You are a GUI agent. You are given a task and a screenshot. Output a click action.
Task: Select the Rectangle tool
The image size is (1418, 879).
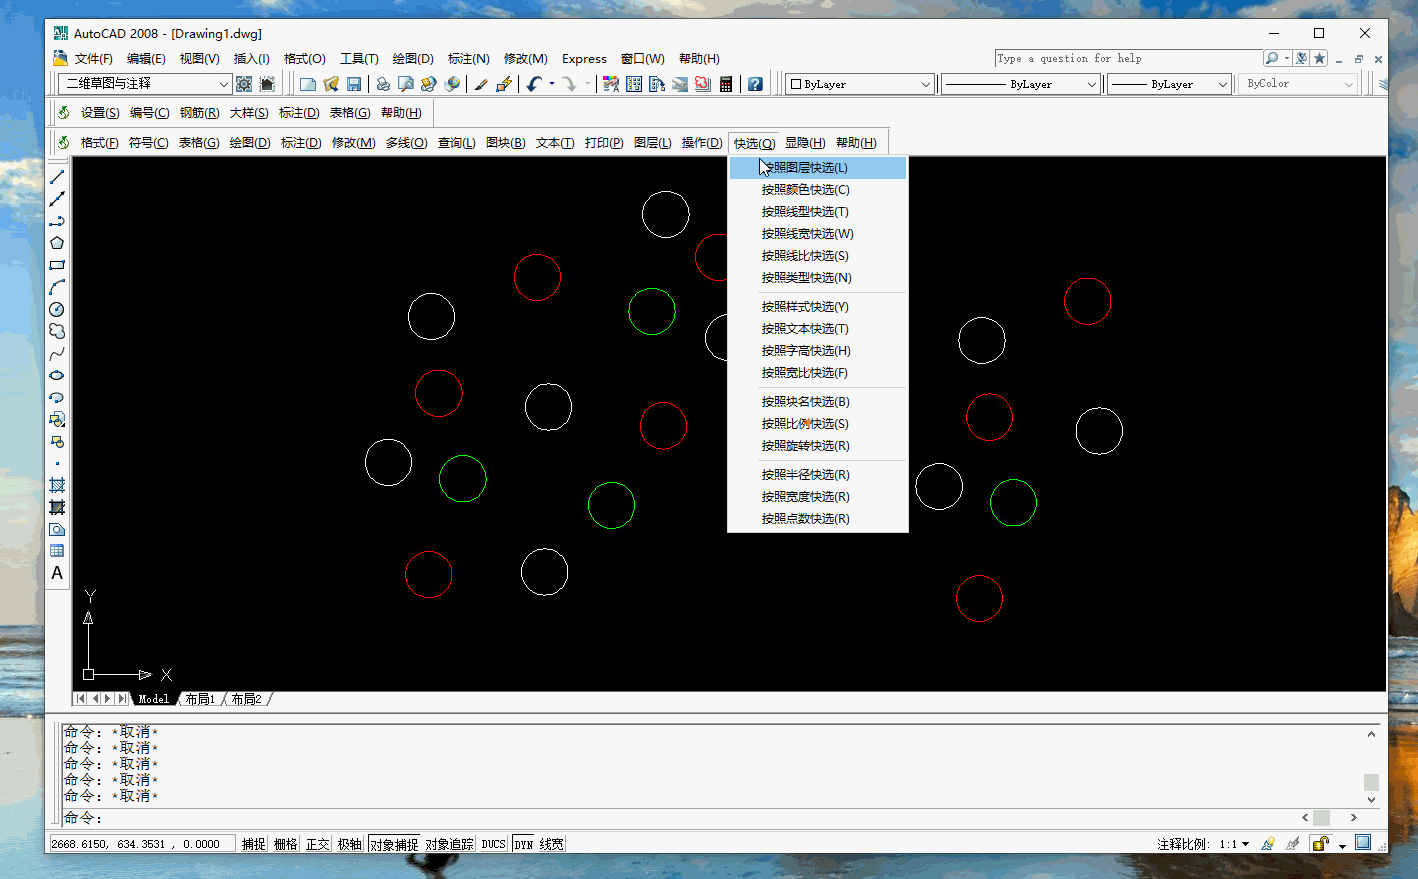click(57, 265)
